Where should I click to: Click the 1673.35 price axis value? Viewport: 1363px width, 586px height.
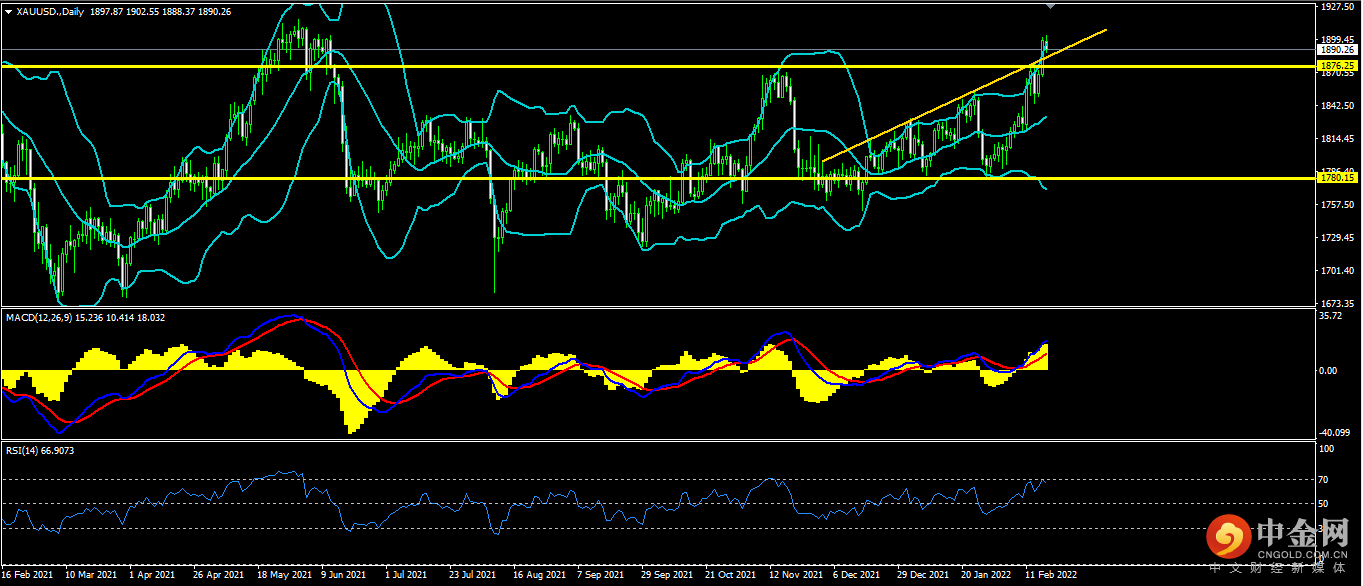tap(1336, 303)
